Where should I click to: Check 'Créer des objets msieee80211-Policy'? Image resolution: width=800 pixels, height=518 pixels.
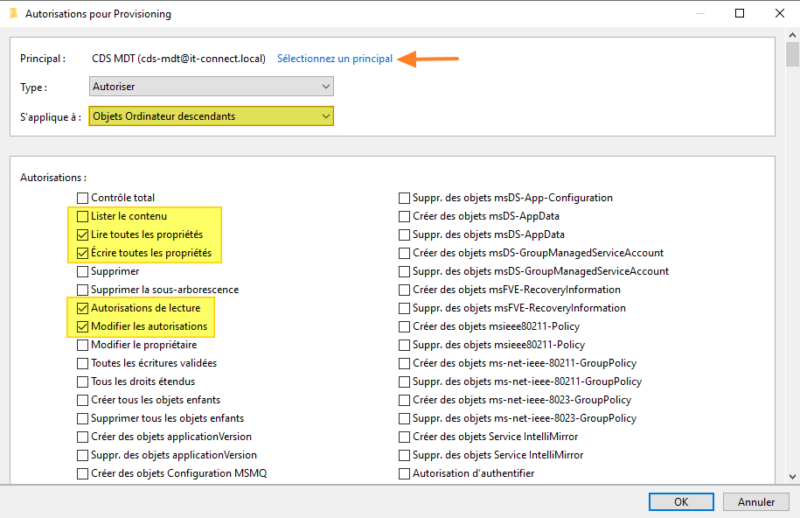coord(404,326)
